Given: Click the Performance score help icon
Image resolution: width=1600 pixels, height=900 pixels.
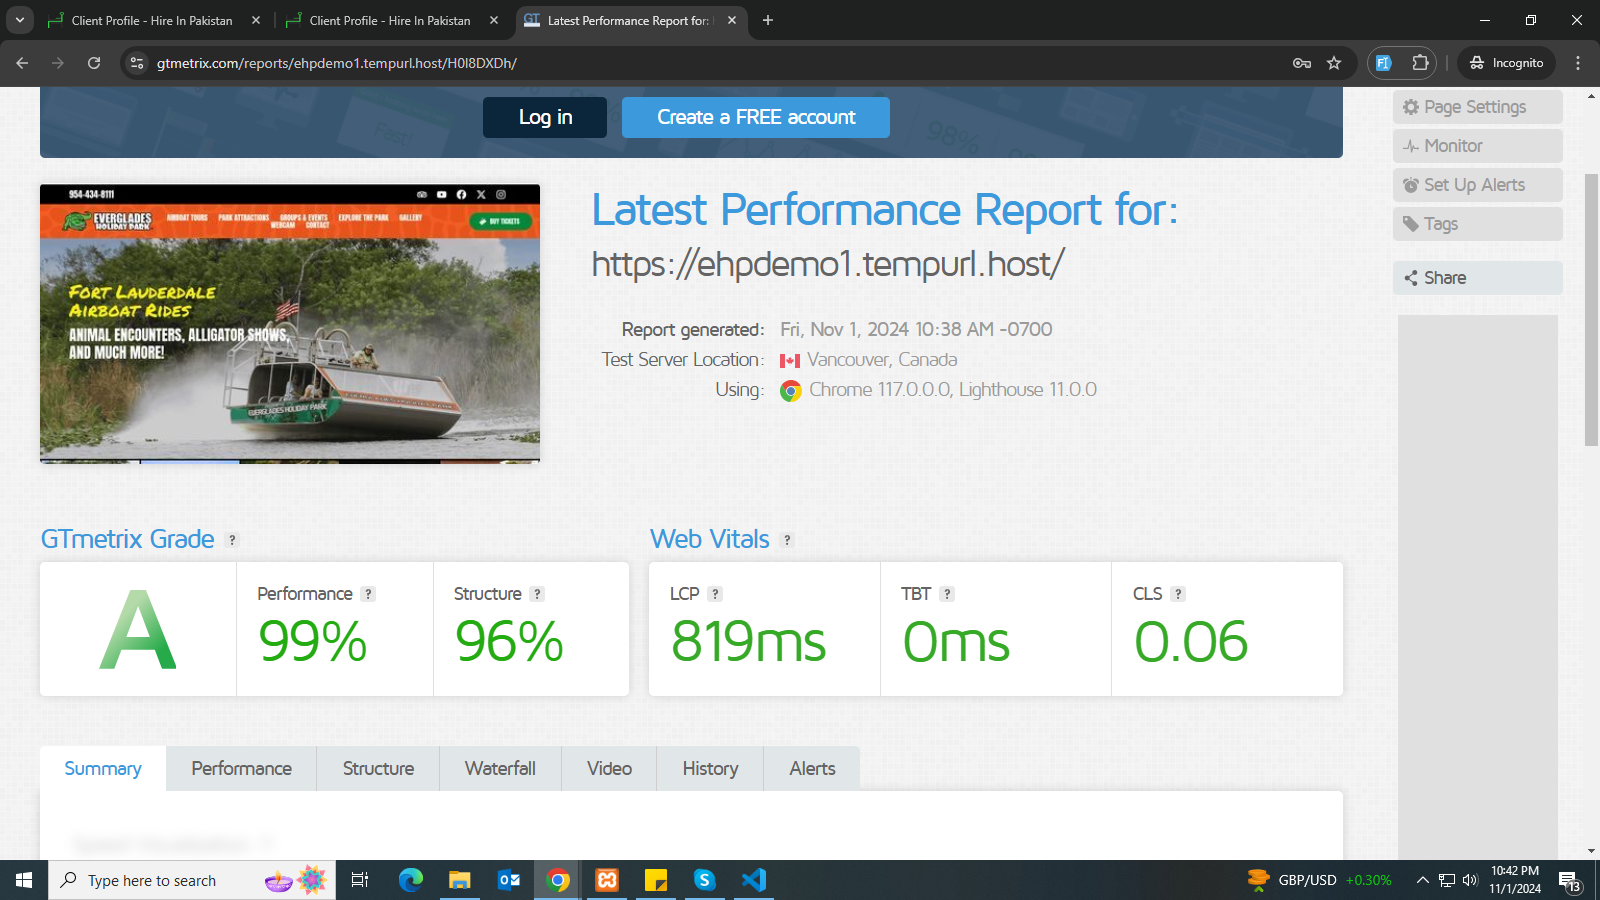Looking at the screenshot, I should [x=368, y=594].
